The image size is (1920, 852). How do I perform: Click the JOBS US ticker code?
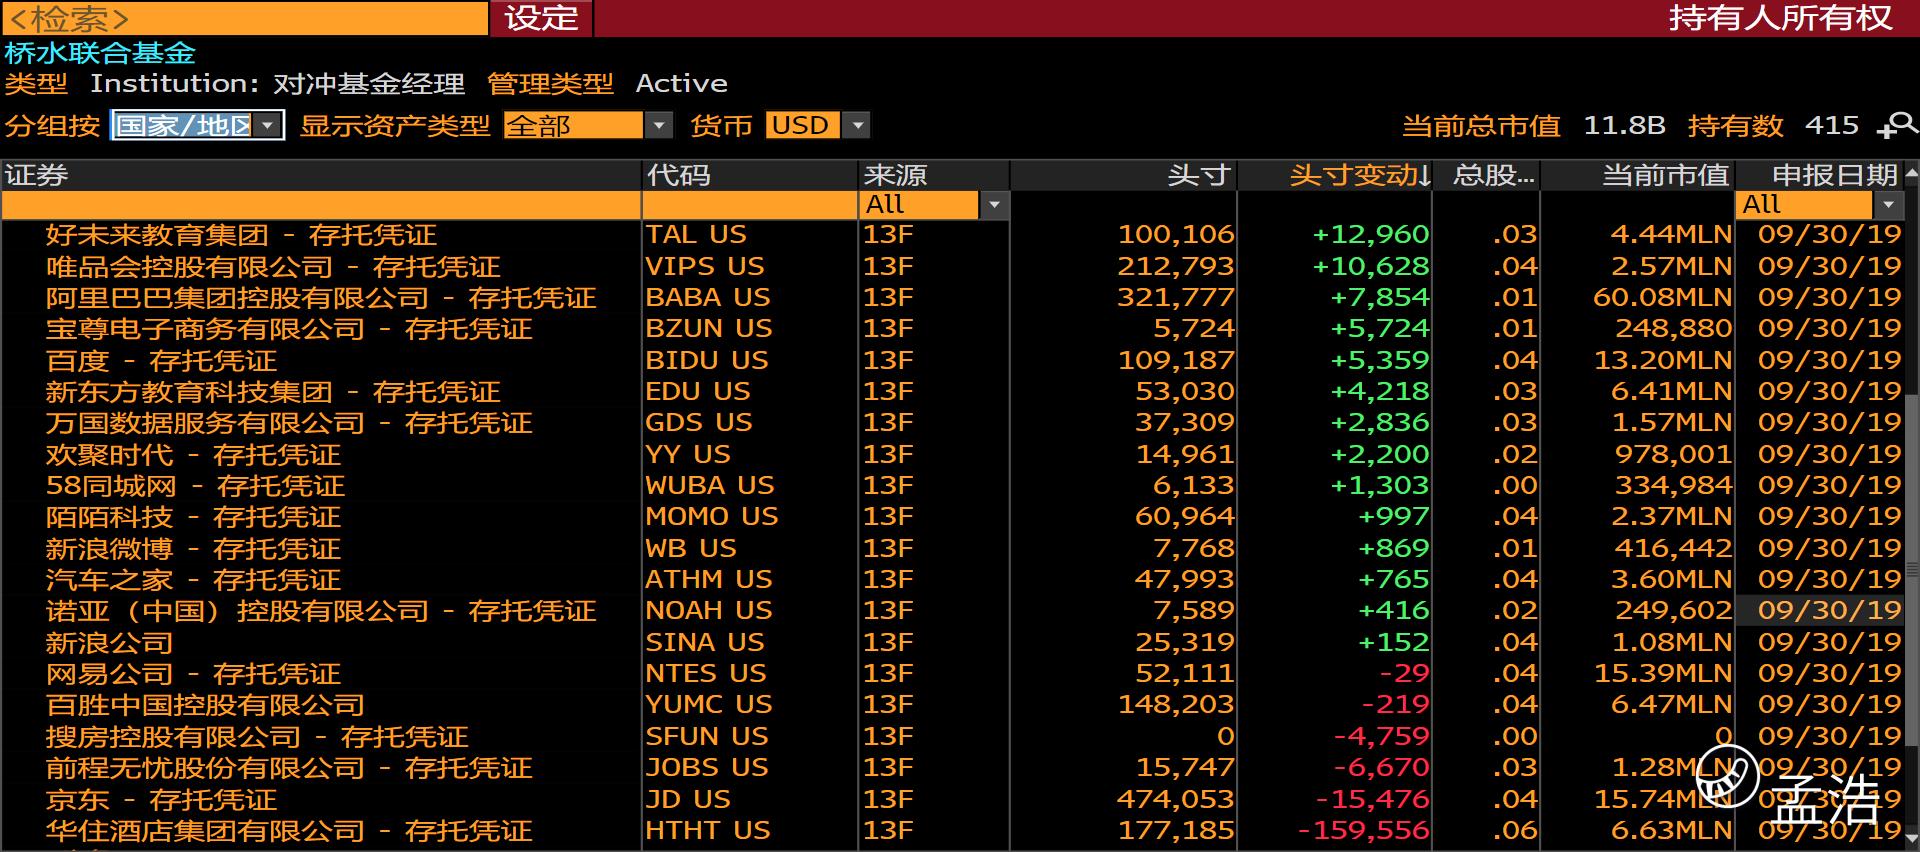point(707,767)
